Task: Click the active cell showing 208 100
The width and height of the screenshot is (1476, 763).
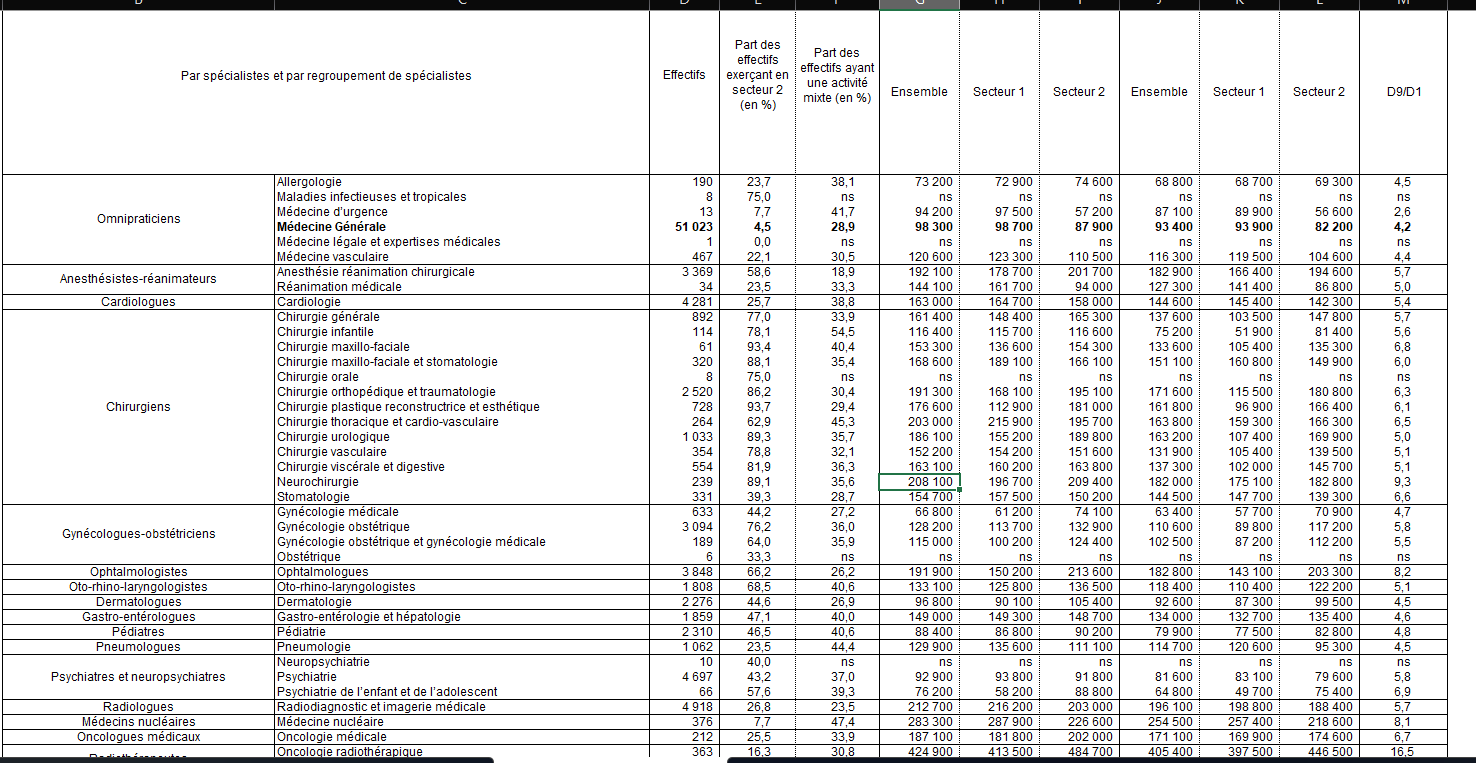Action: [919, 482]
